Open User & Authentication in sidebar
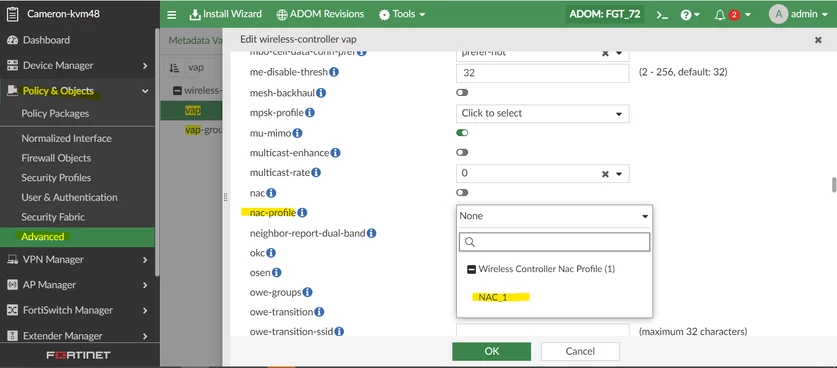This screenshot has height=368, width=837. tap(69, 198)
